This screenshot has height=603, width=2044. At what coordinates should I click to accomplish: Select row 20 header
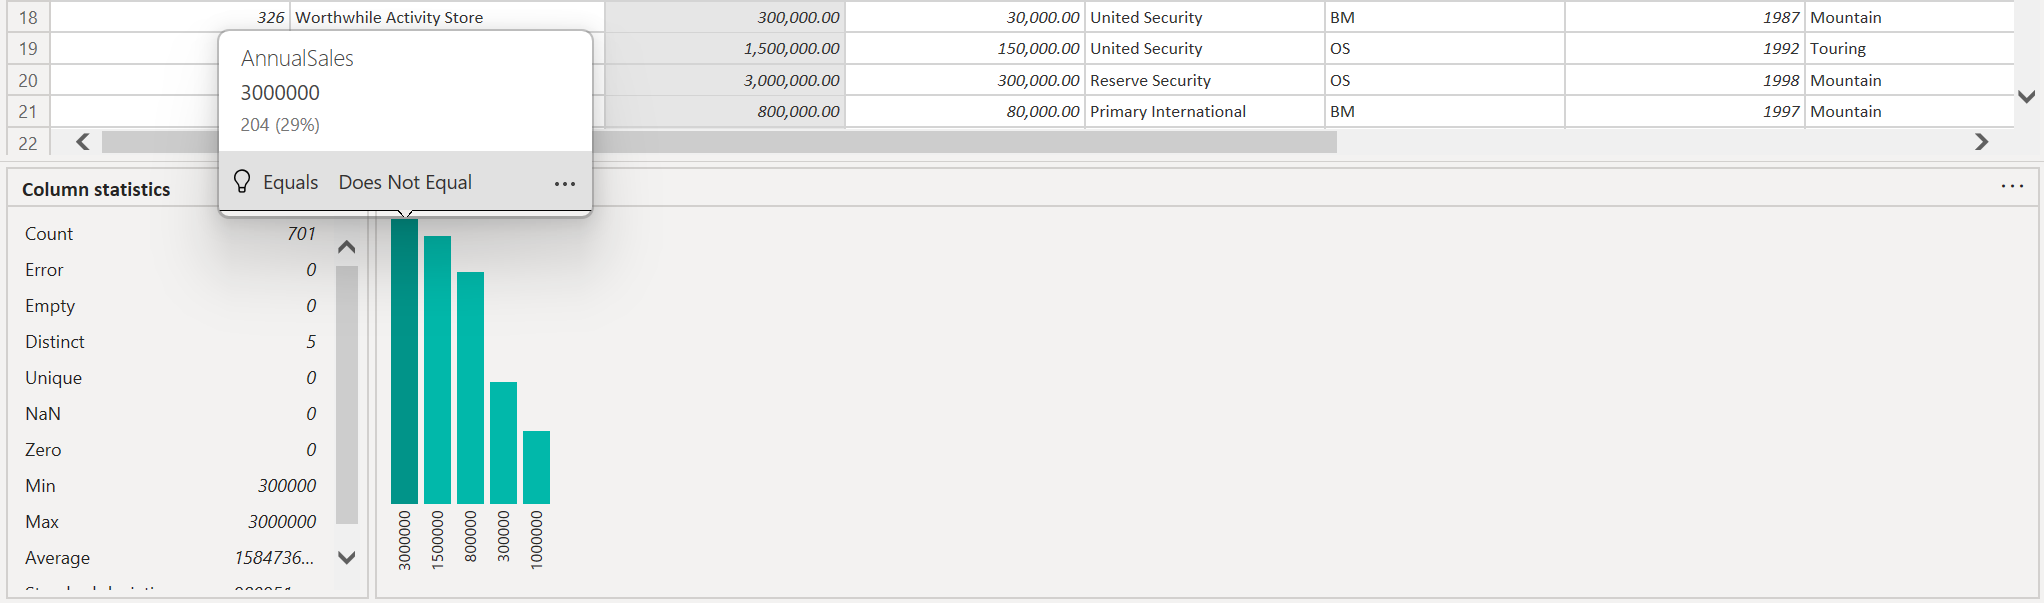[28, 80]
